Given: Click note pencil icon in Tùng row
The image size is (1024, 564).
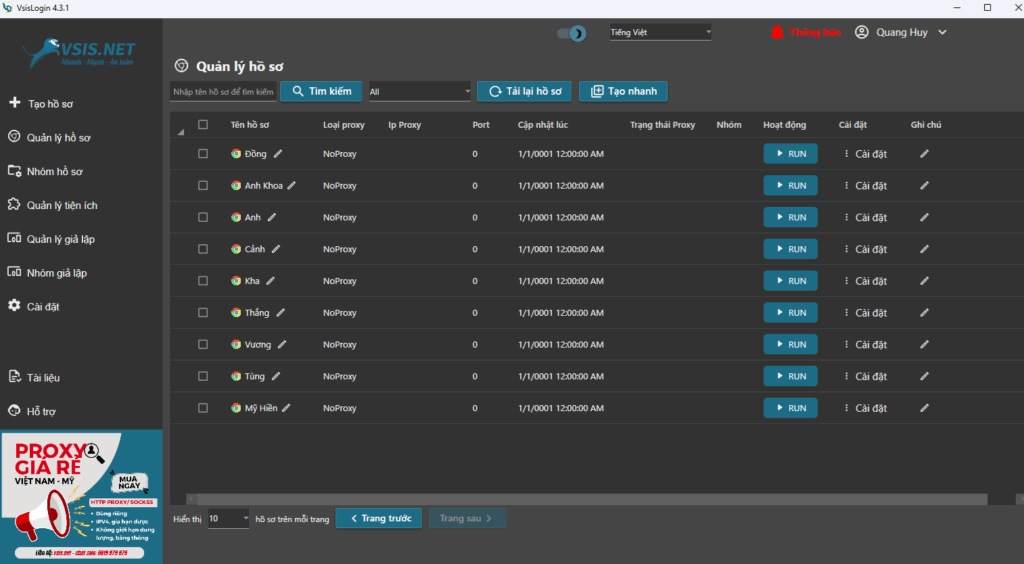Looking at the screenshot, I should pos(924,377).
